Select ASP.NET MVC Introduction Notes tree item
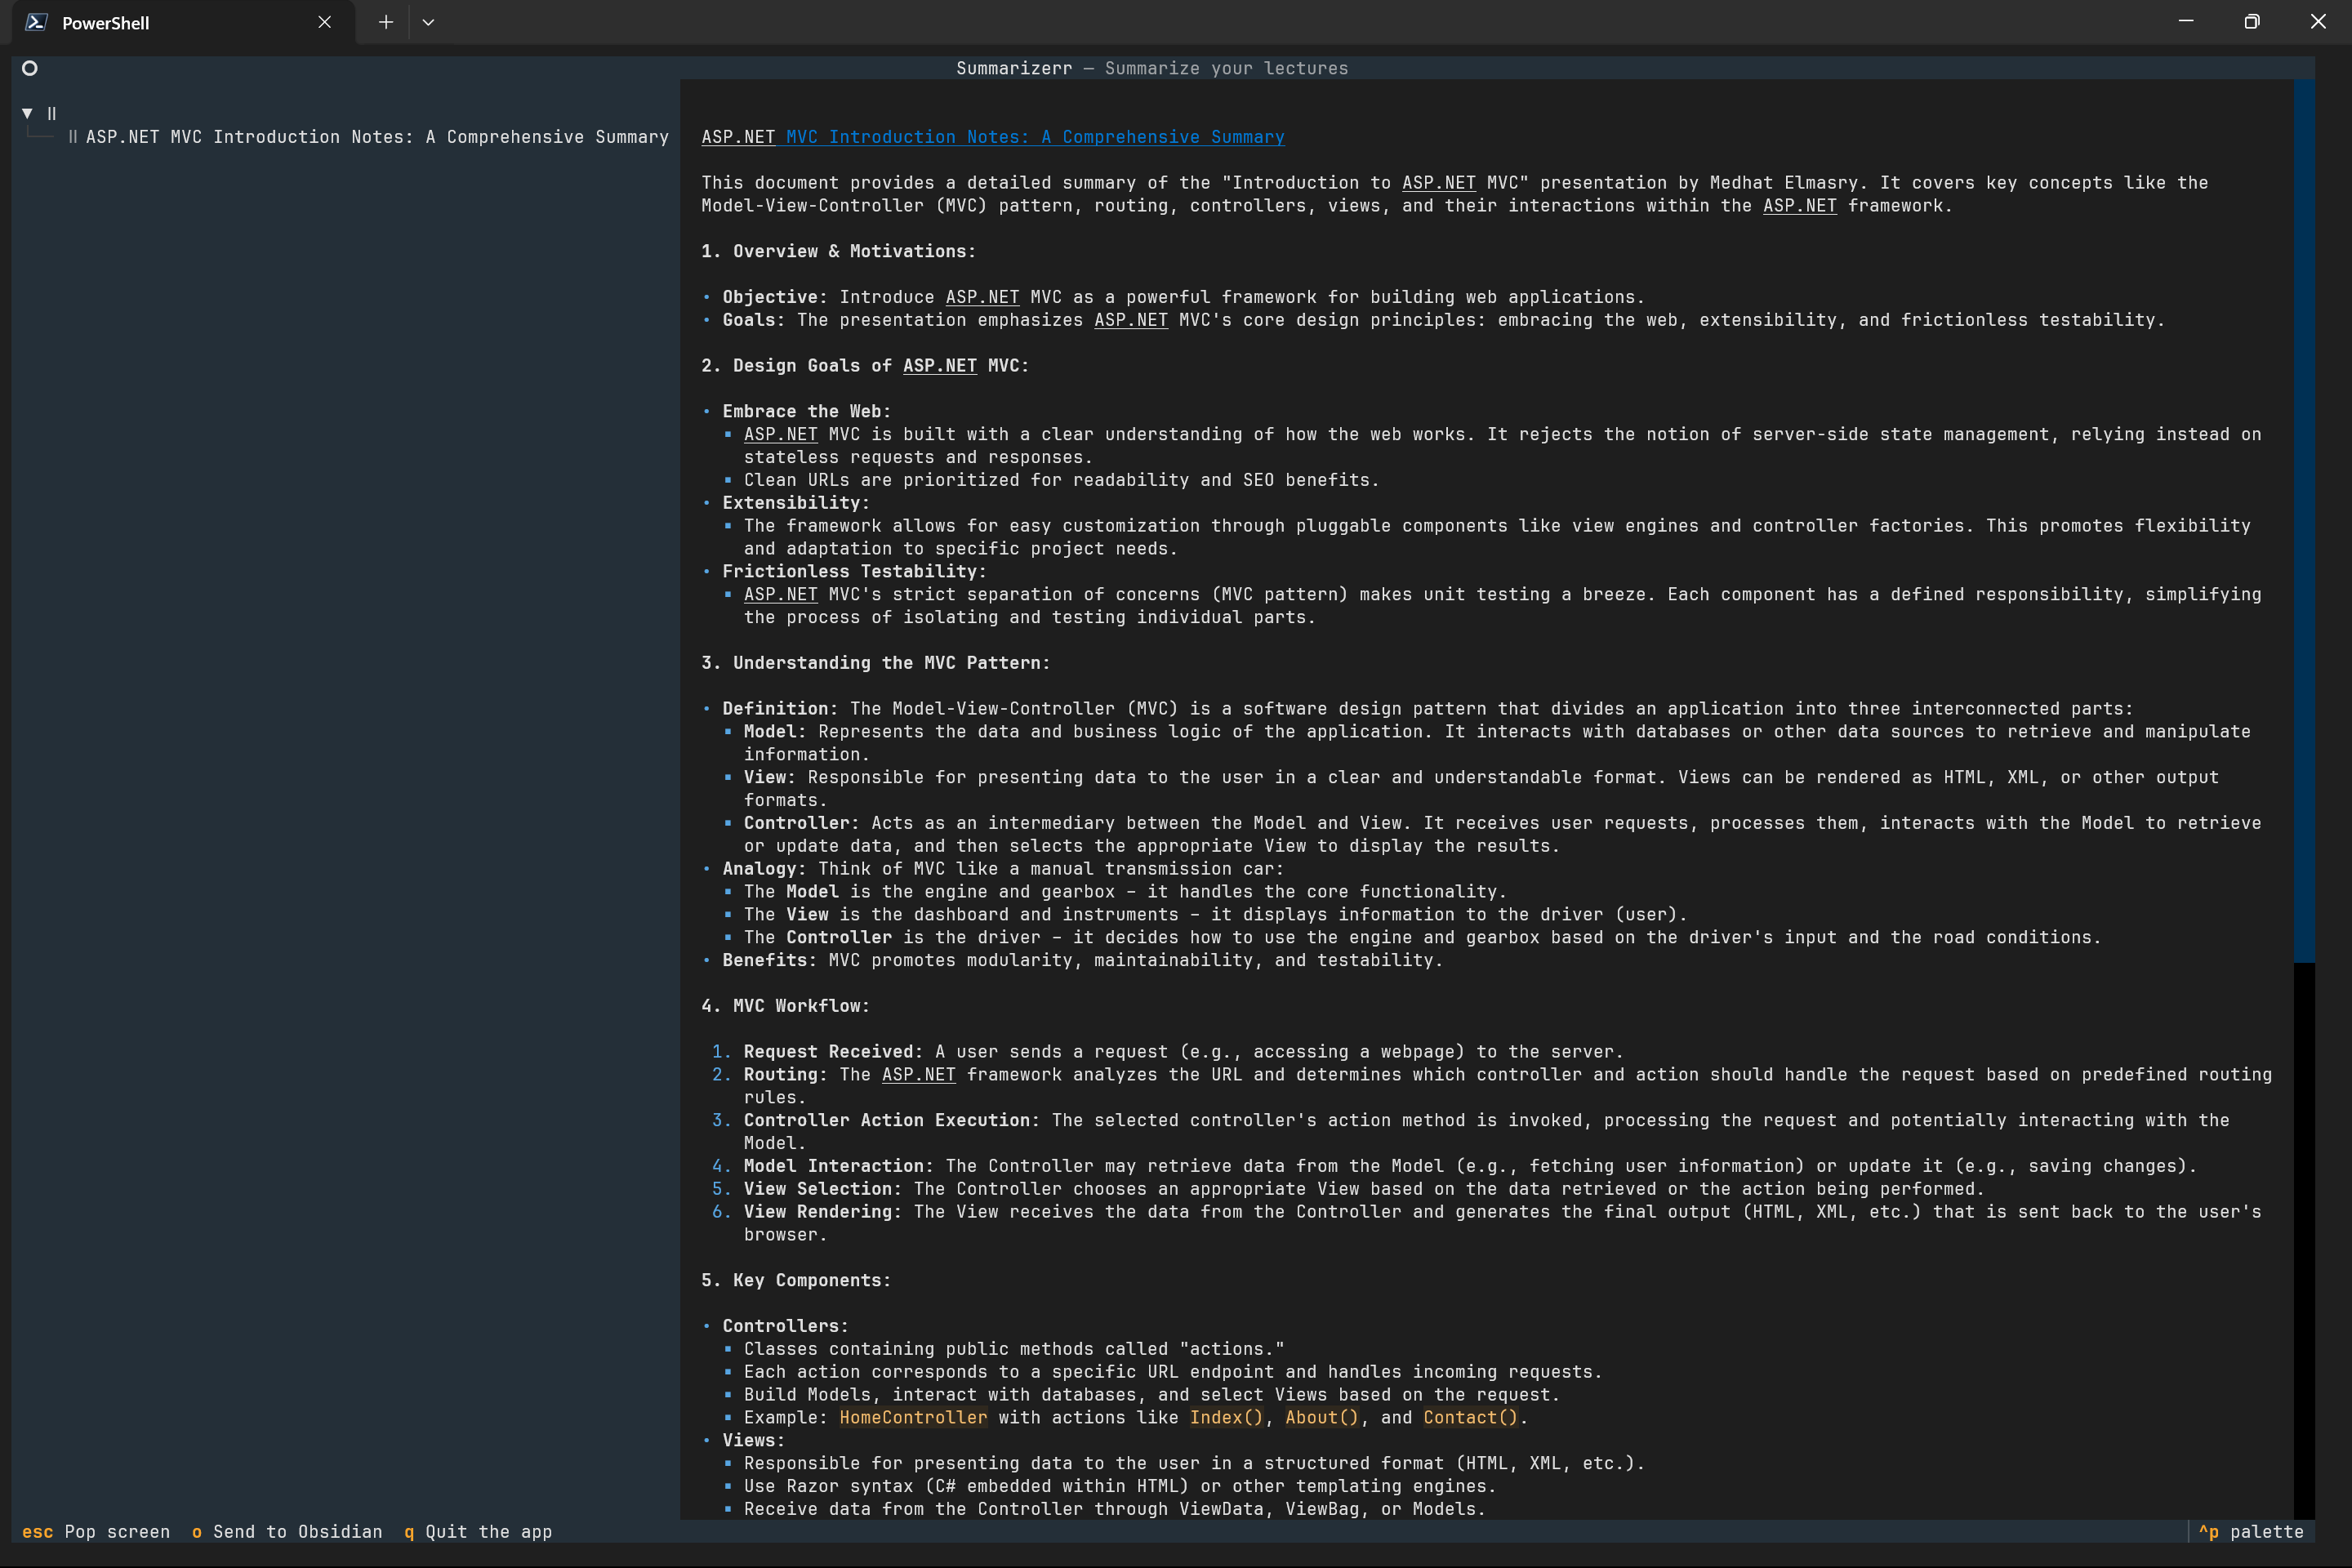This screenshot has height=1568, width=2352. point(376,137)
